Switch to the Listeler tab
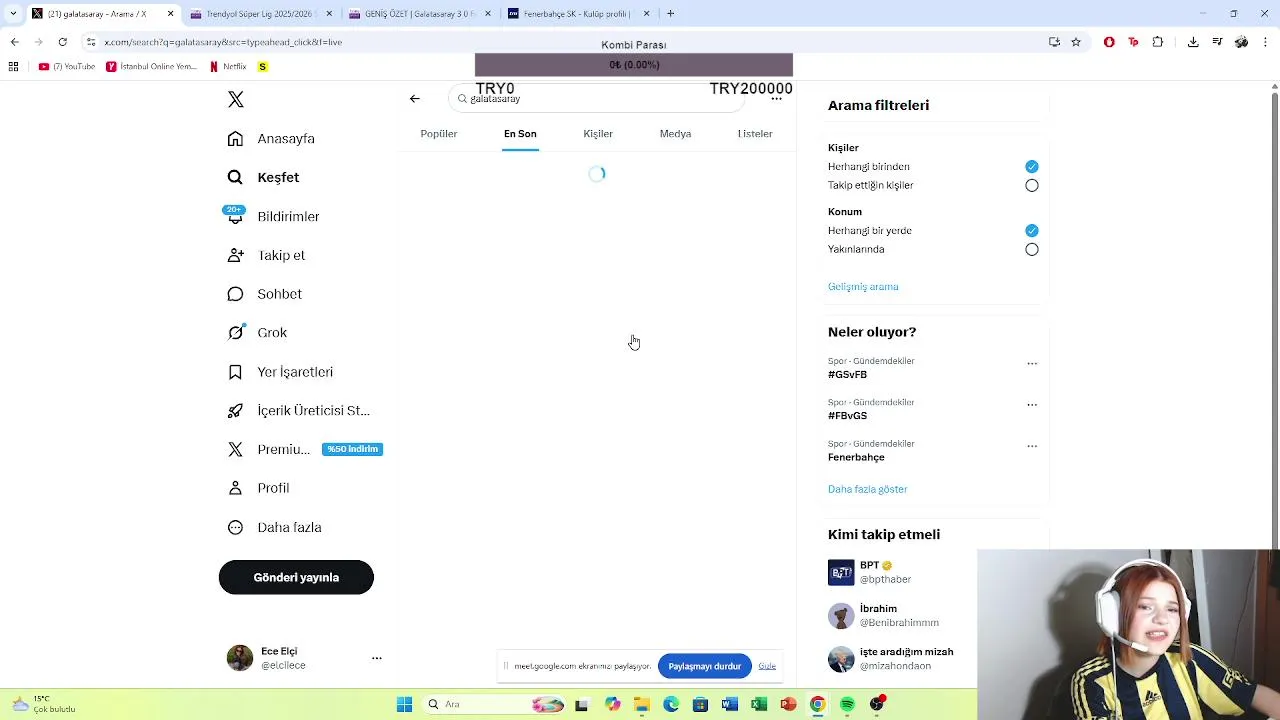Viewport: 1280px width, 720px height. [x=755, y=134]
